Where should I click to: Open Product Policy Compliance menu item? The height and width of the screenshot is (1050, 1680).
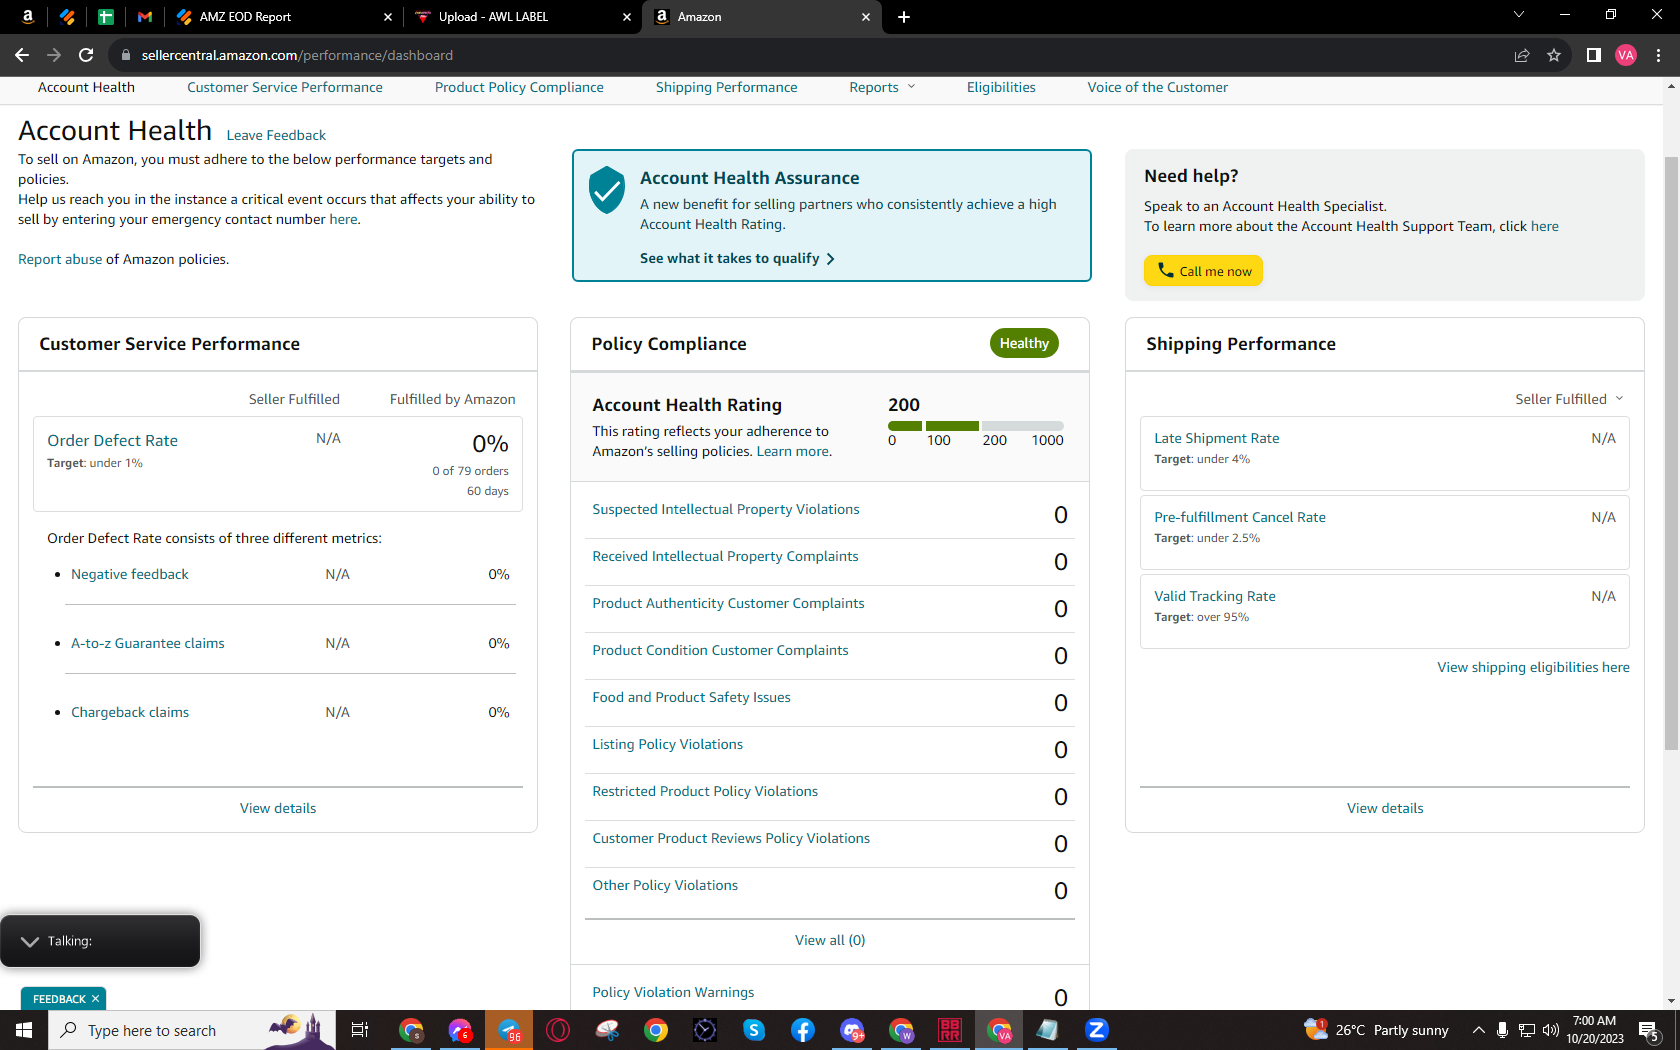pos(519,87)
